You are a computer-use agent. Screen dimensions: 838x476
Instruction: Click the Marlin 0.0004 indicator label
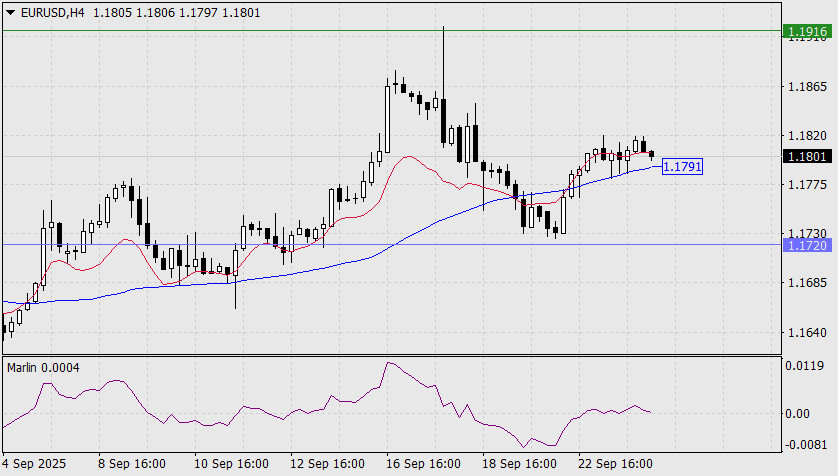[x=43, y=368]
